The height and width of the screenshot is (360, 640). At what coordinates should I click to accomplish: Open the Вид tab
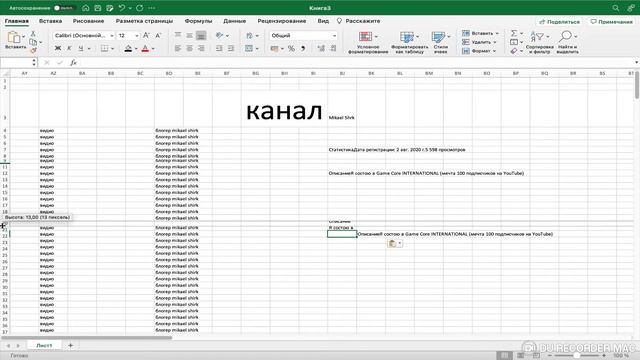(323, 21)
